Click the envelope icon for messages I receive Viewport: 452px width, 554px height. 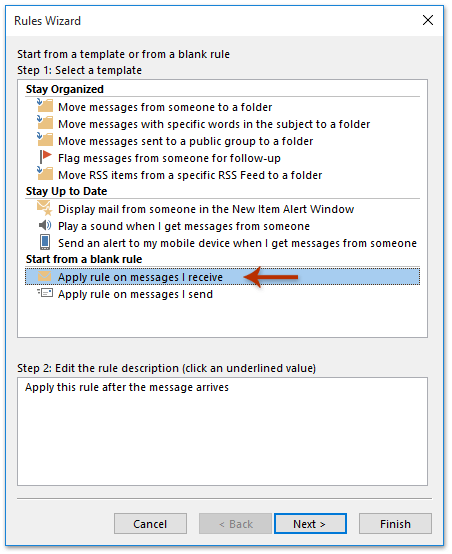tap(45, 276)
